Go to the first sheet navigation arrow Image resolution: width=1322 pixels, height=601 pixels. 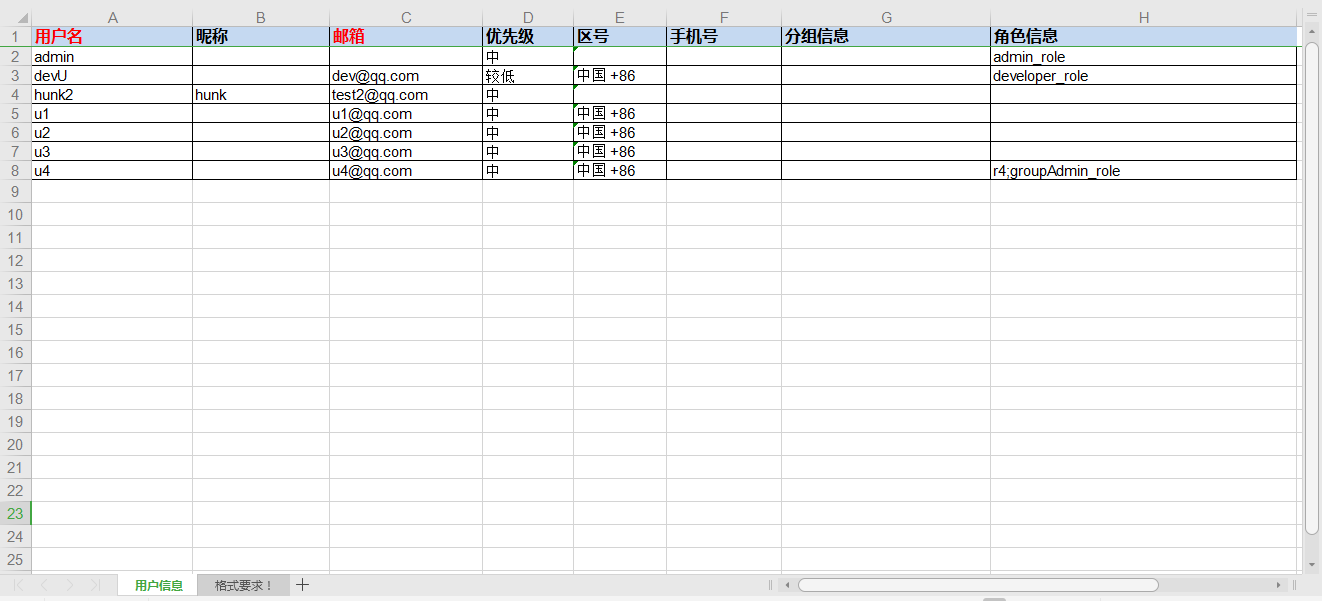pyautogui.click(x=19, y=585)
